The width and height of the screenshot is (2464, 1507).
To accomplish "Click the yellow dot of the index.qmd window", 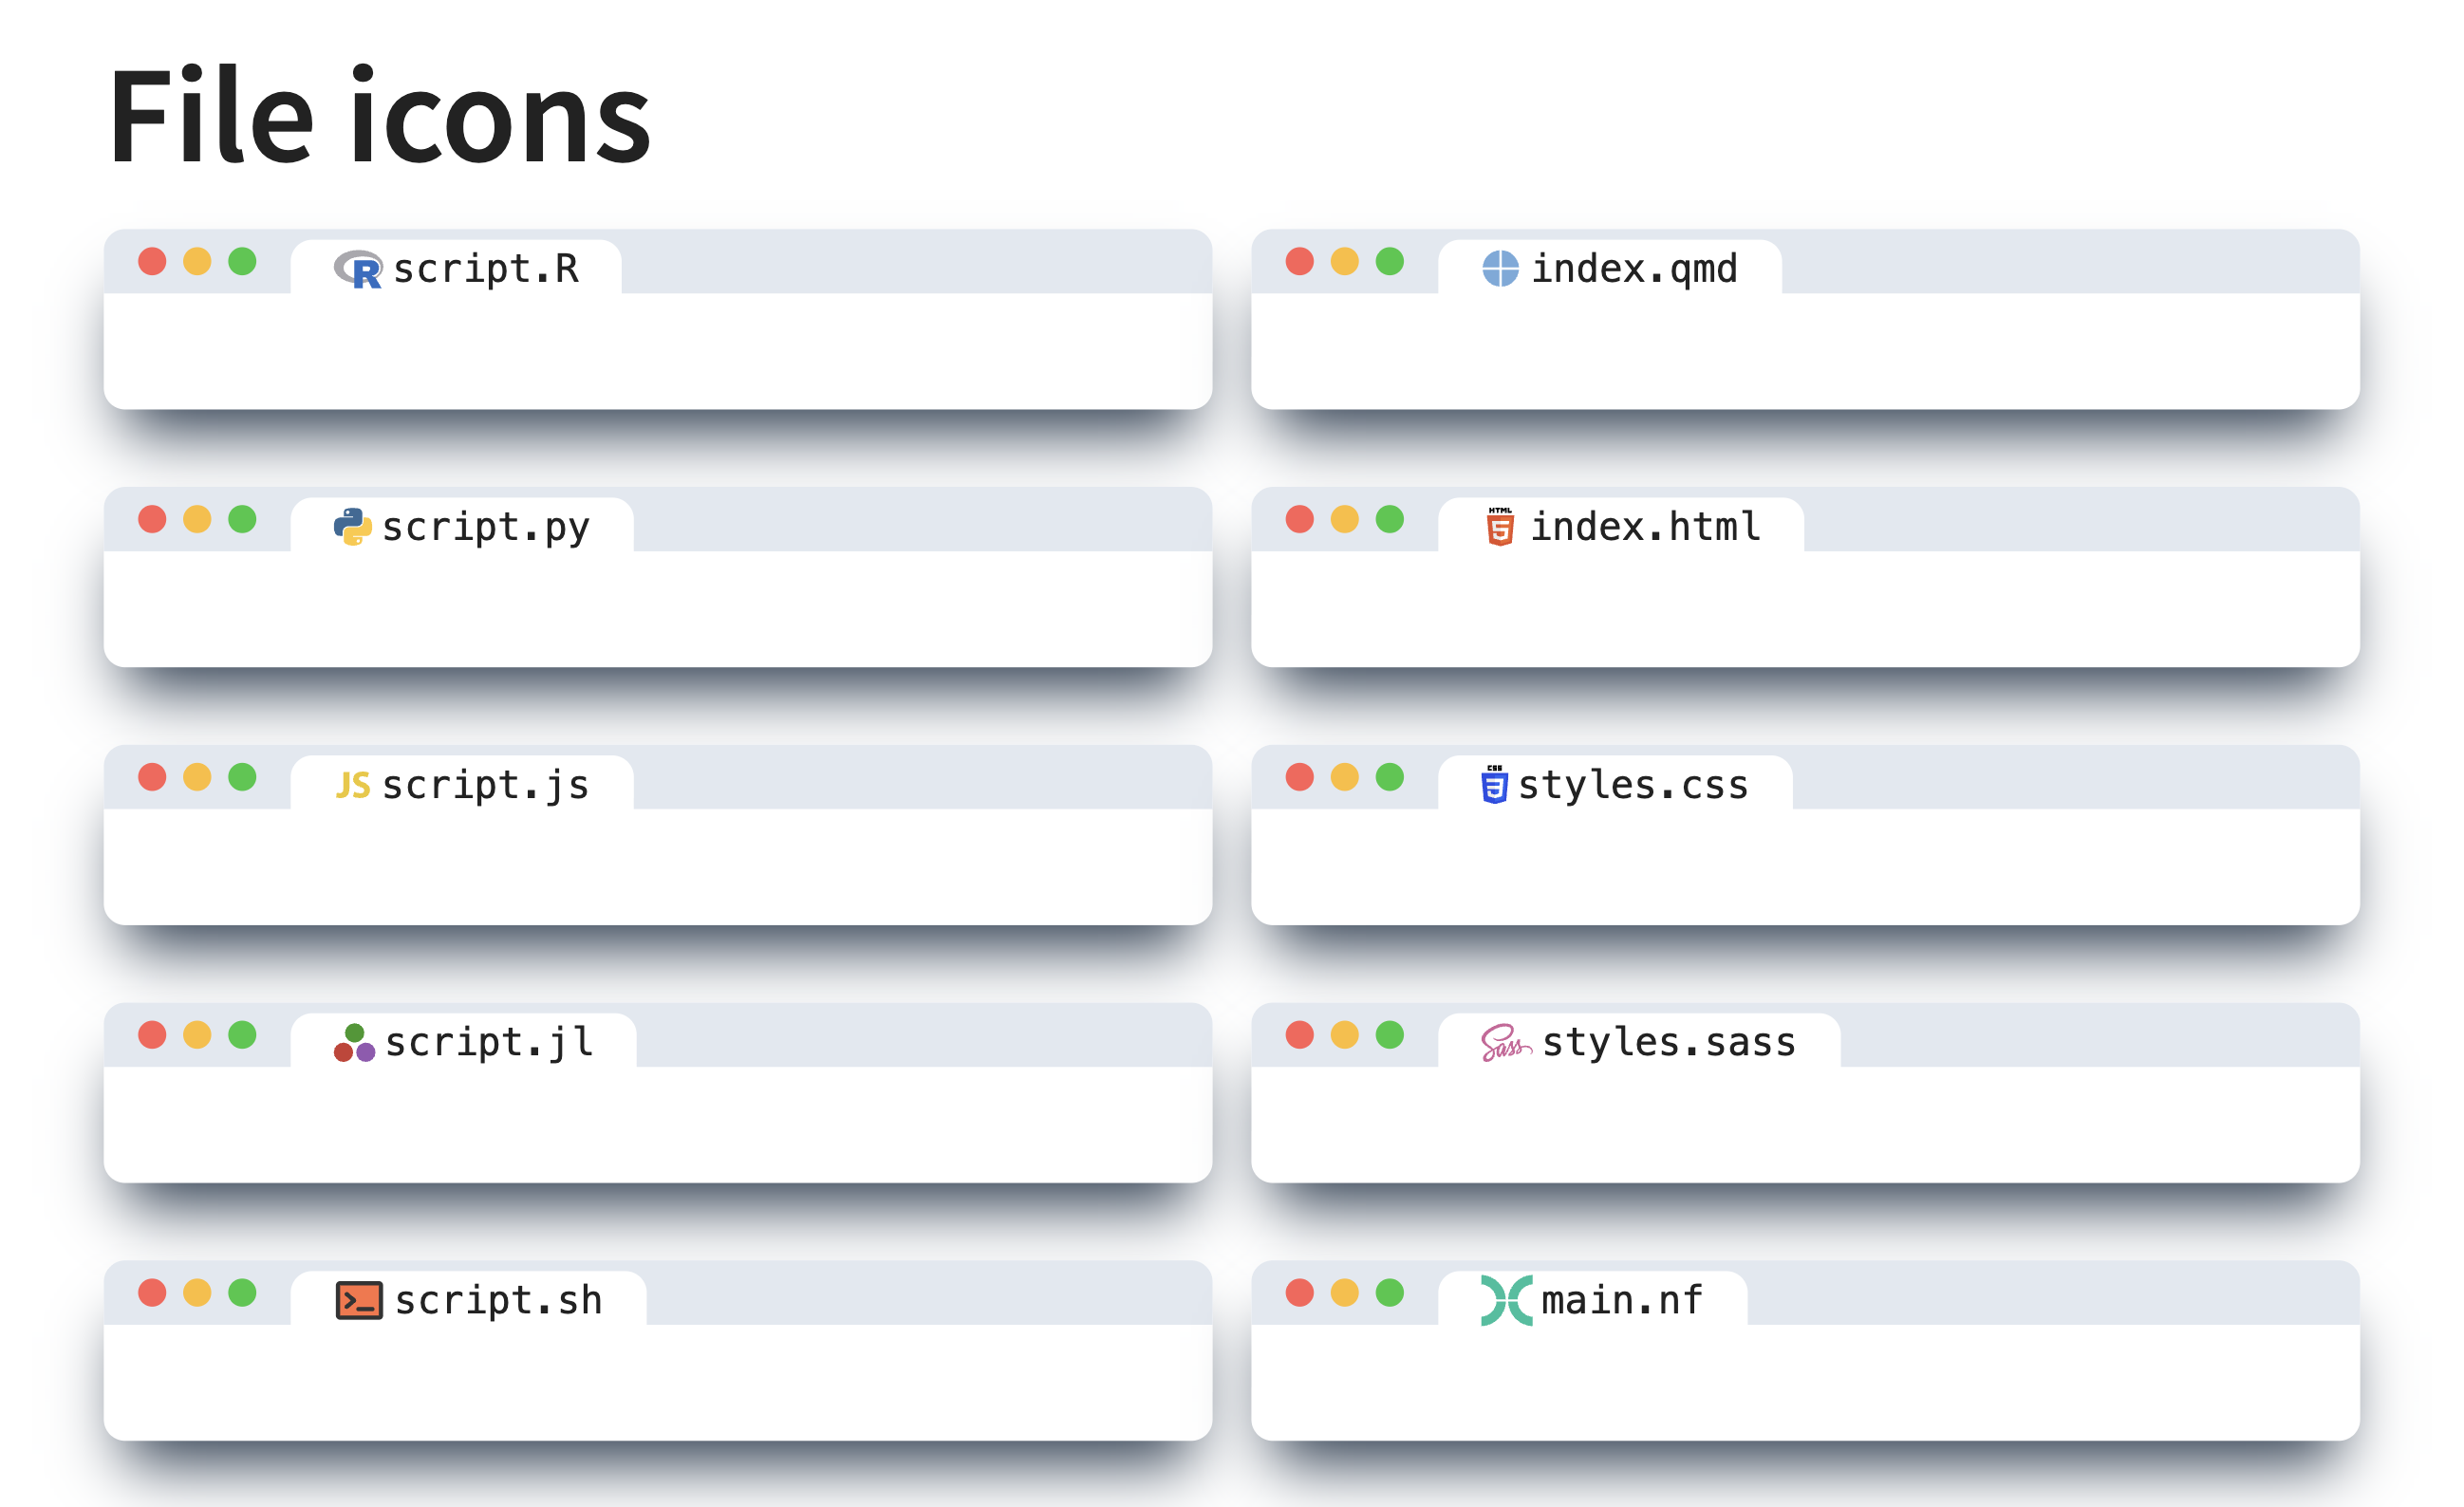I will tap(1345, 261).
